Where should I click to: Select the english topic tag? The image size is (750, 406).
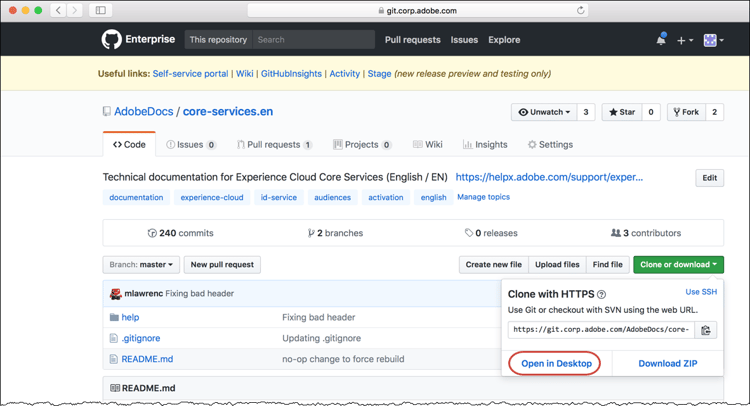tap(433, 197)
